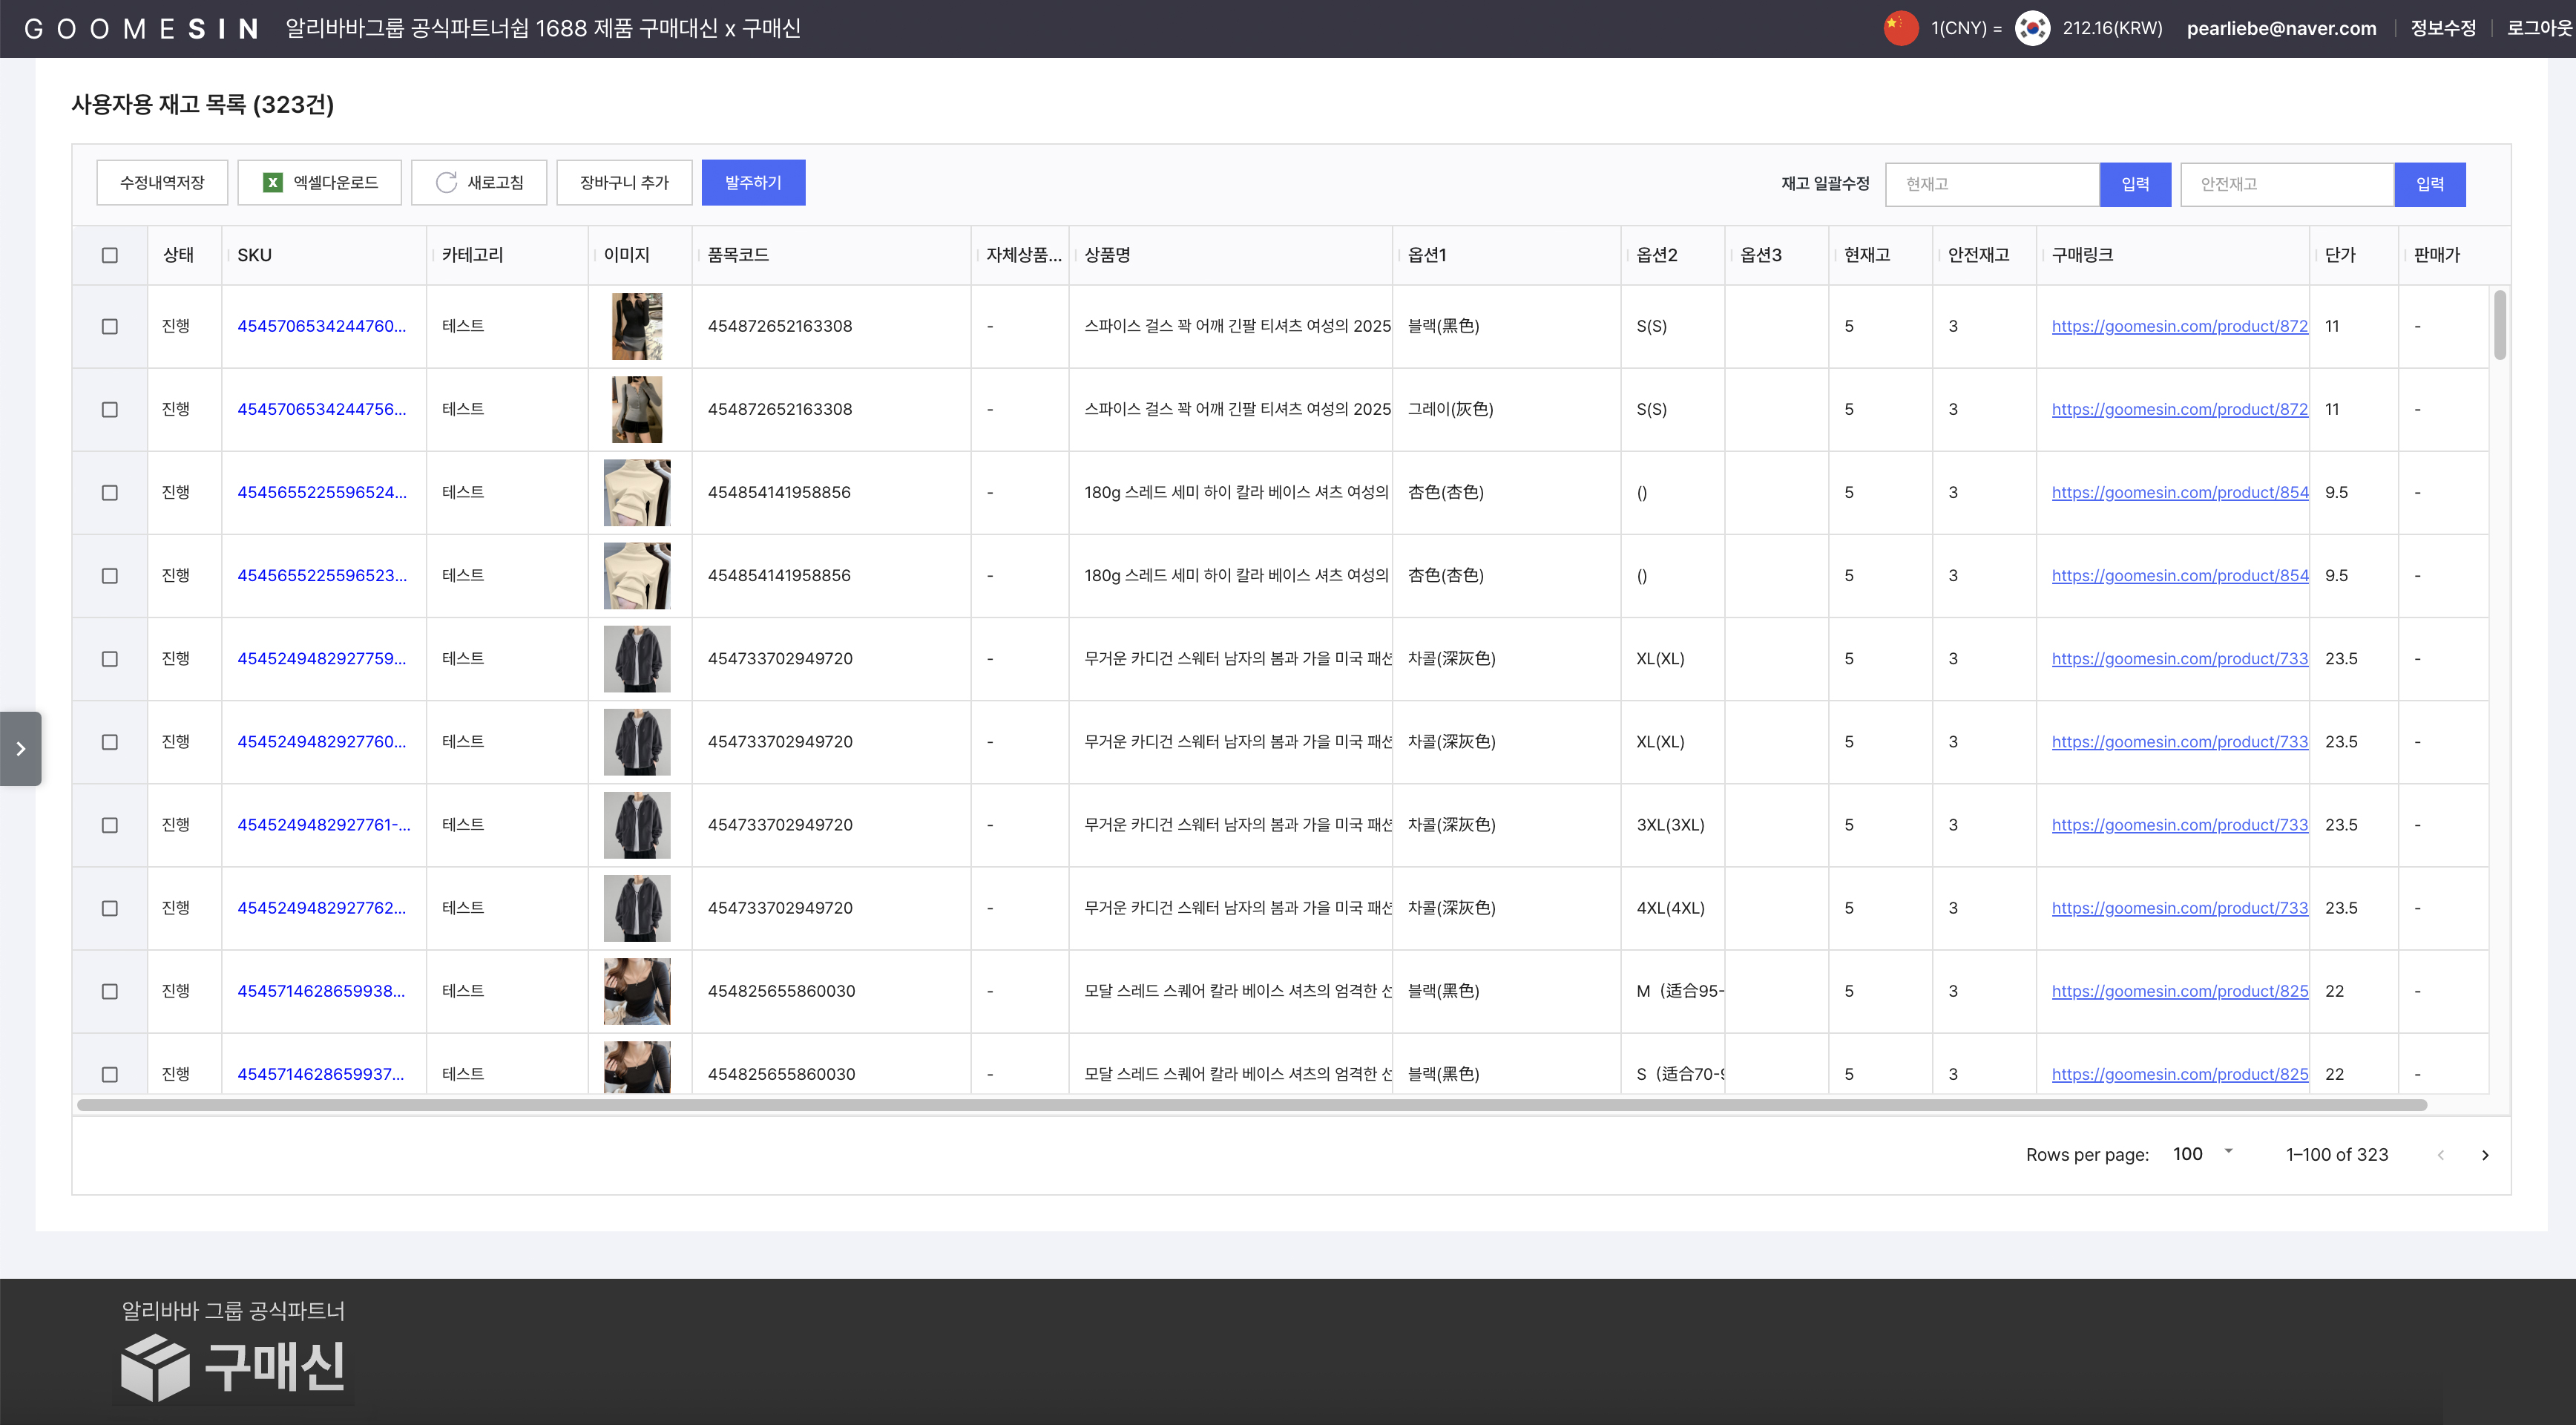The width and height of the screenshot is (2576, 1425).
Task: Click the 현재고 bulk edit input field
Action: pos(1991,184)
